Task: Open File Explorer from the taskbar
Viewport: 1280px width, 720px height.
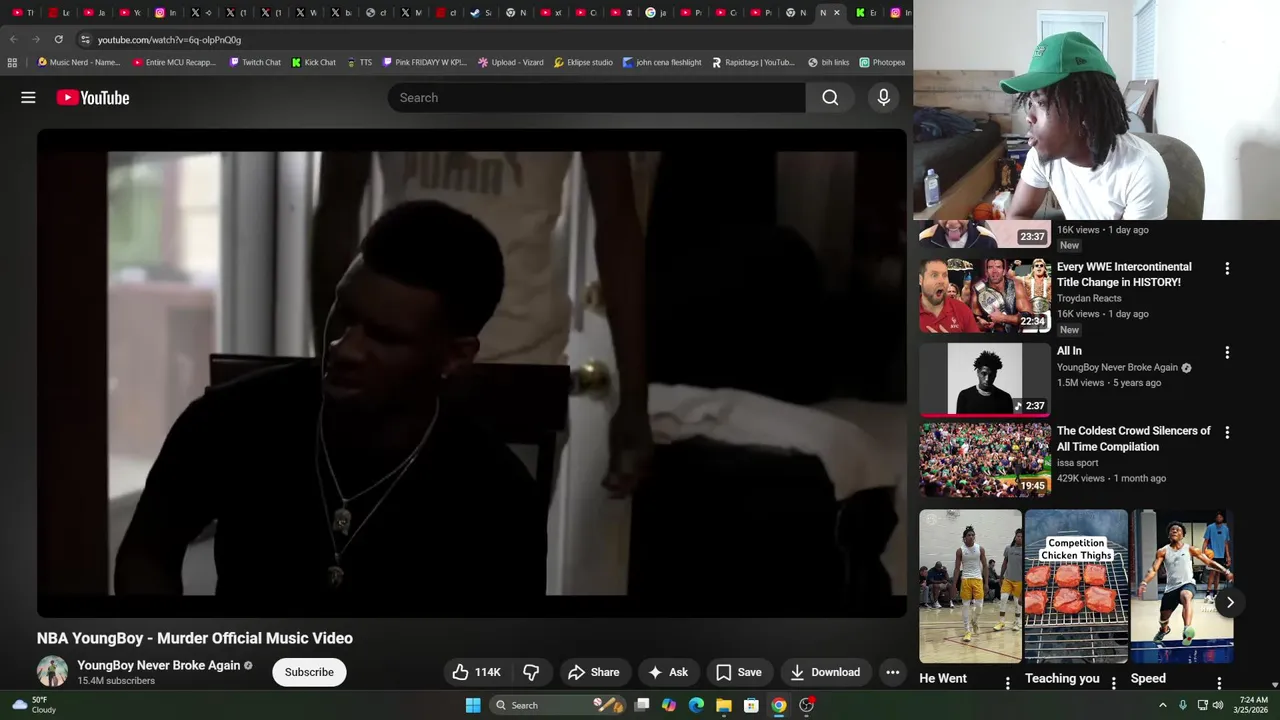Action: coord(724,705)
